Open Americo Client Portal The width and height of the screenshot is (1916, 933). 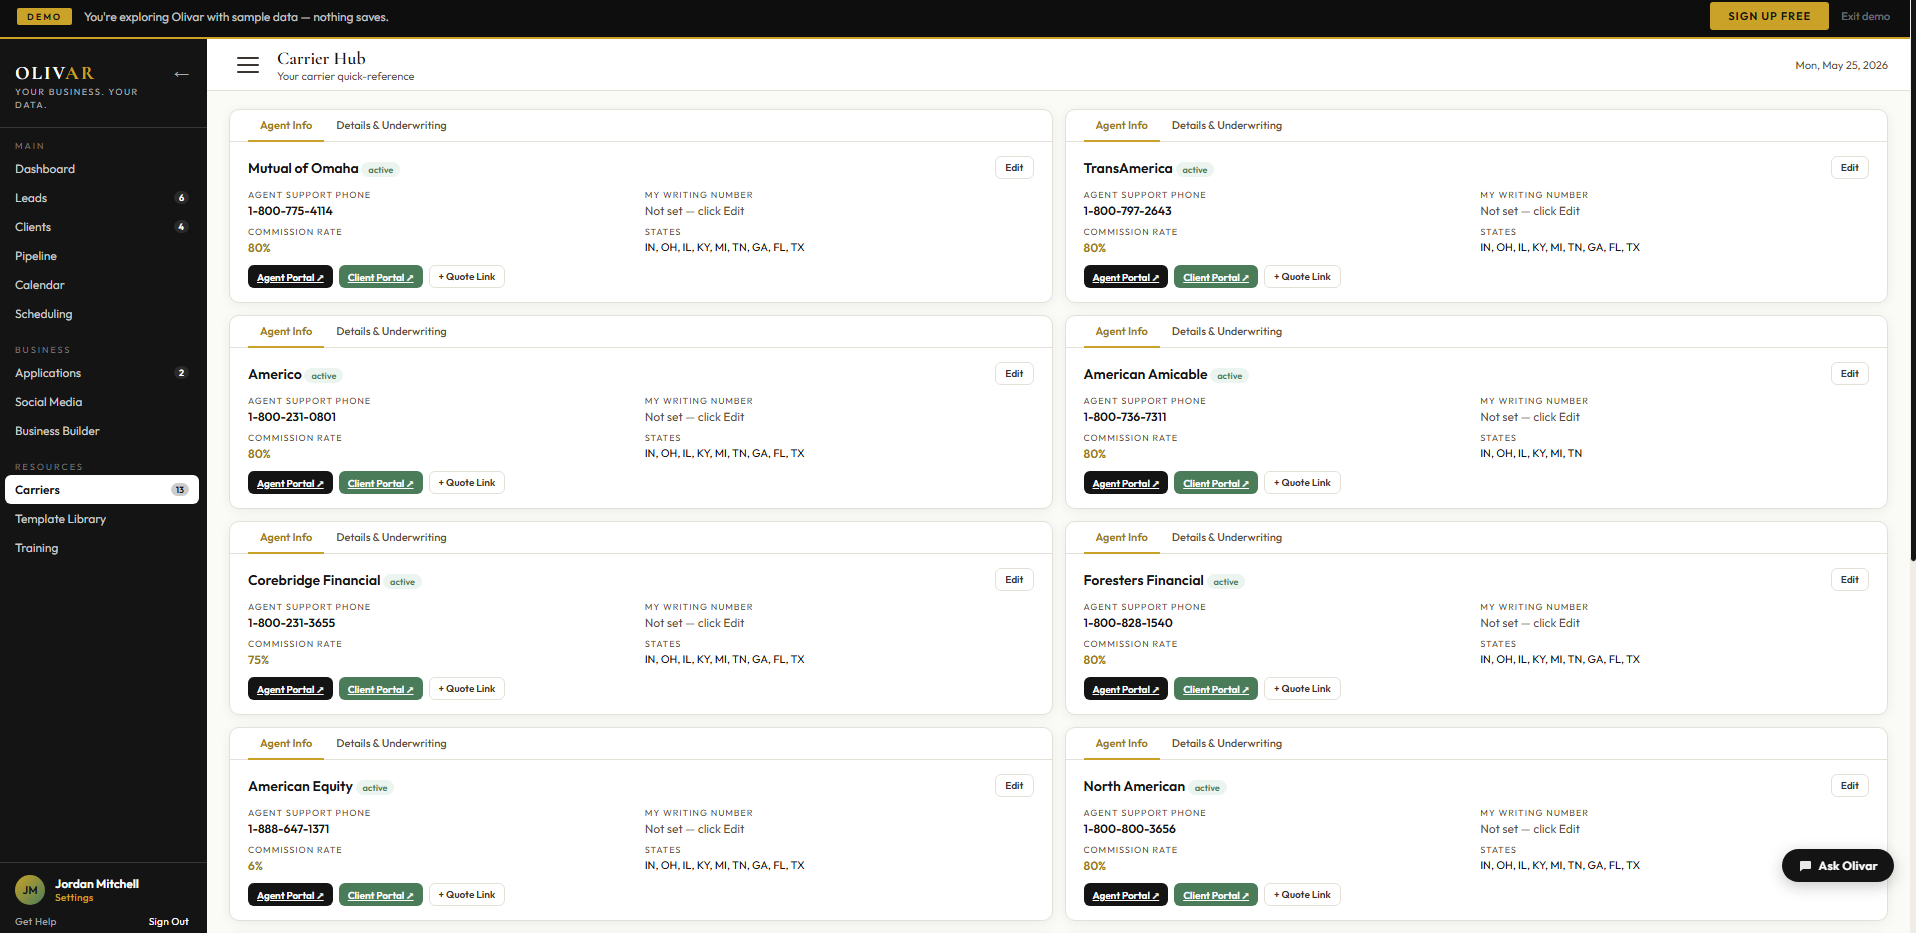(x=380, y=483)
